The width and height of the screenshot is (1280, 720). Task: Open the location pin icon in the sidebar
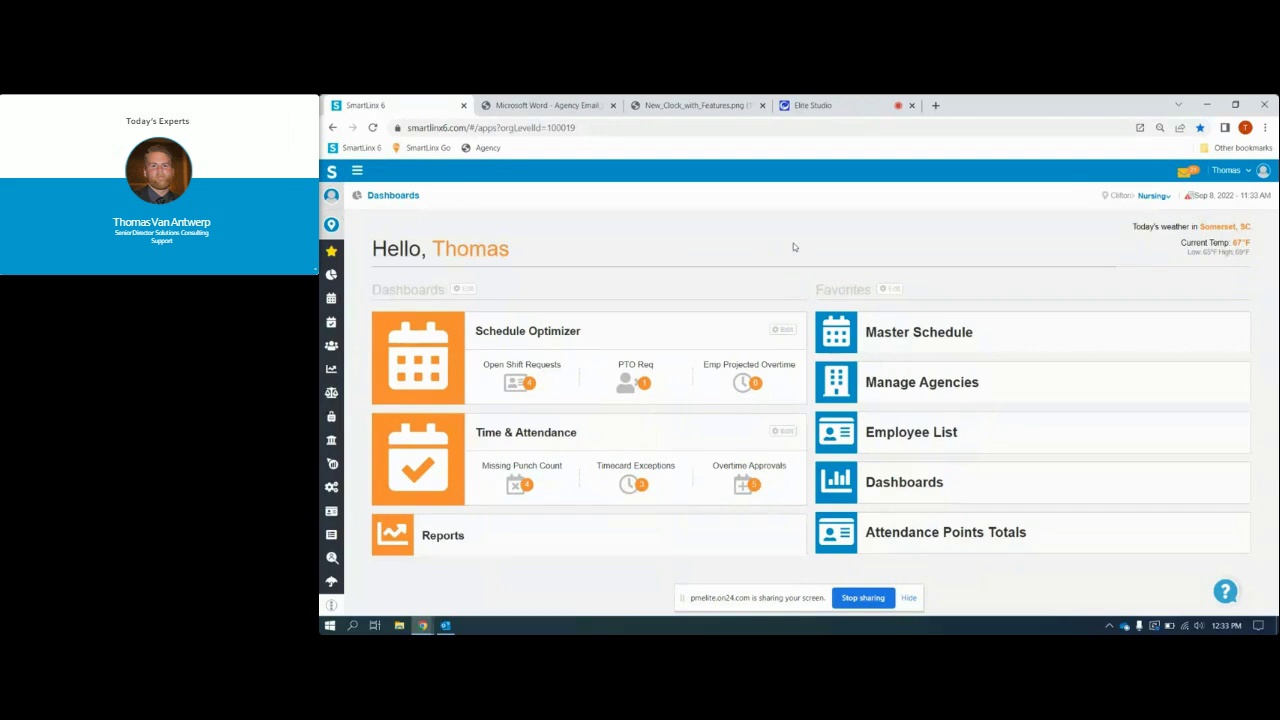pos(331,225)
